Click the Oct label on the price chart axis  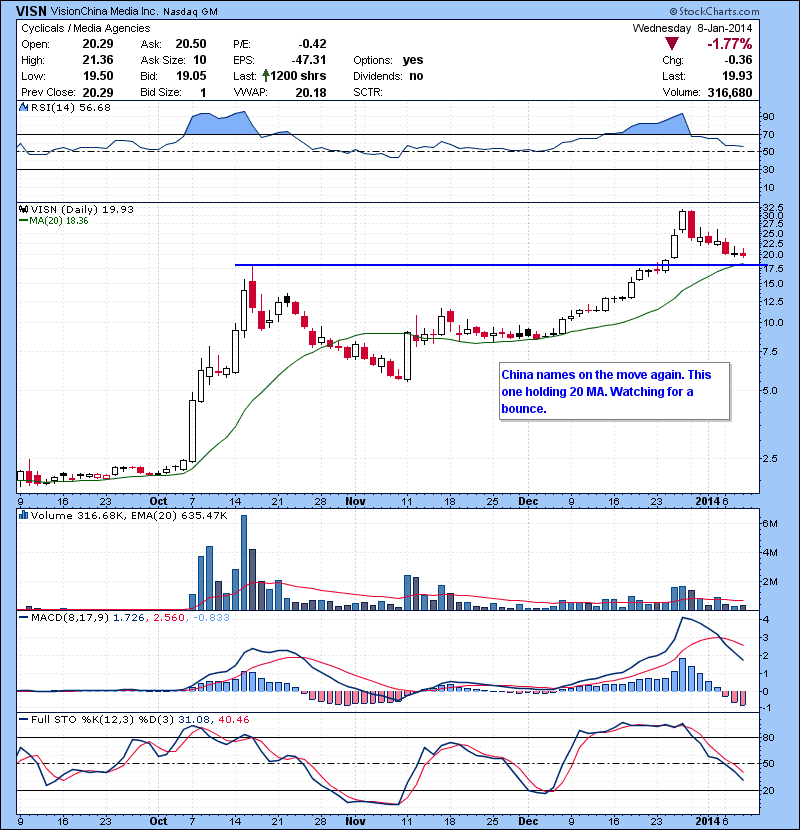[x=158, y=501]
